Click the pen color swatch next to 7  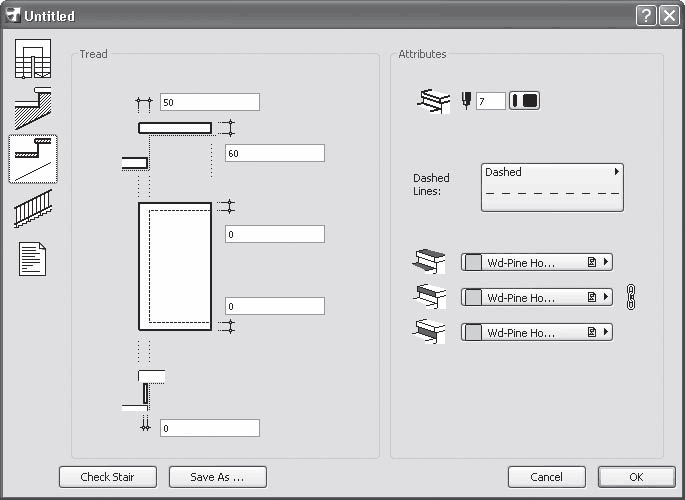click(x=525, y=101)
